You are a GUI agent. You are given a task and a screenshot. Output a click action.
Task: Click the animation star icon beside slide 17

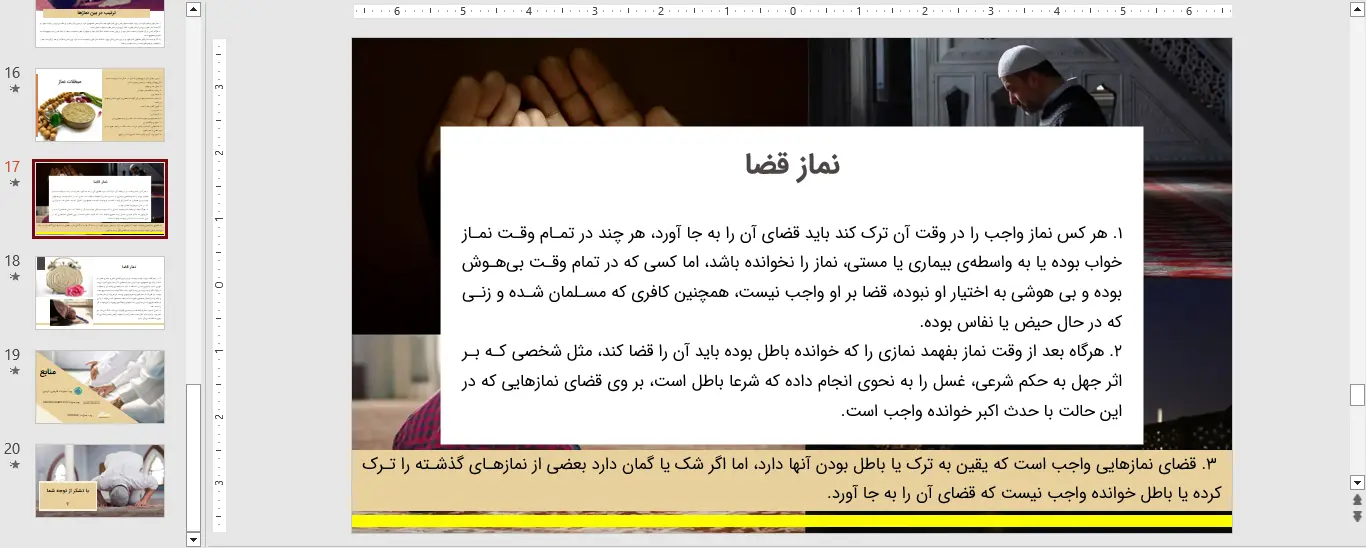click(x=14, y=183)
